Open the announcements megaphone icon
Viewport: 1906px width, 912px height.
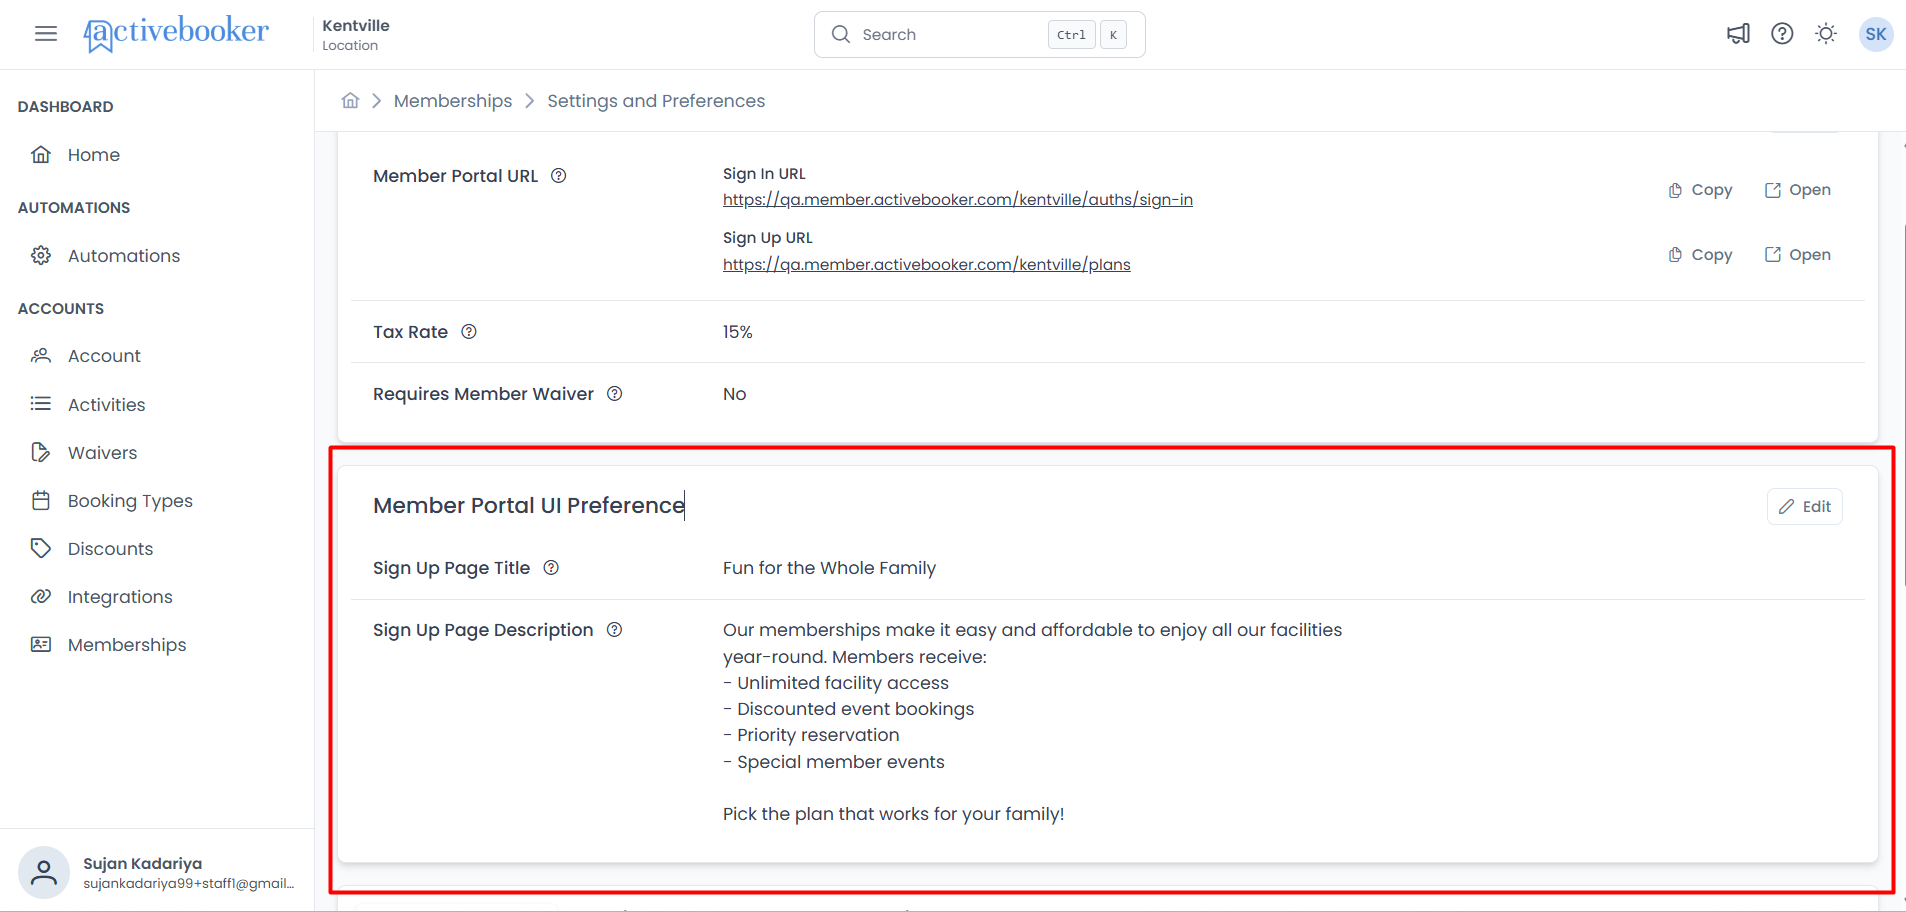pos(1738,34)
